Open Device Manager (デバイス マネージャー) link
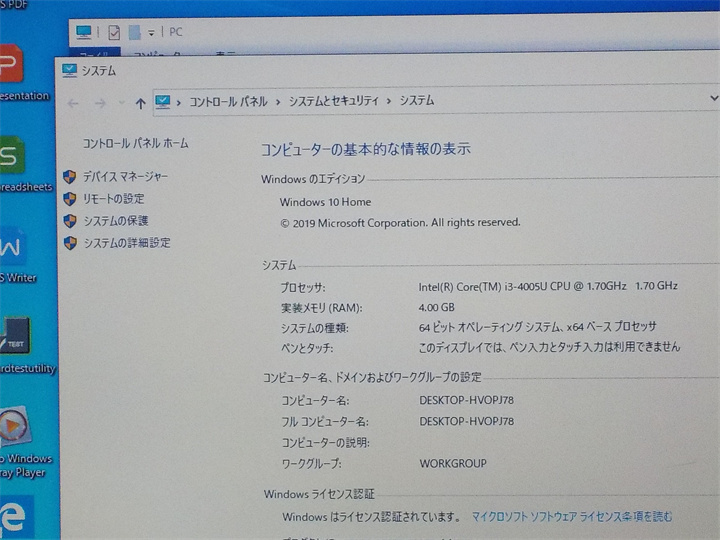The width and height of the screenshot is (720, 540). pos(125,176)
